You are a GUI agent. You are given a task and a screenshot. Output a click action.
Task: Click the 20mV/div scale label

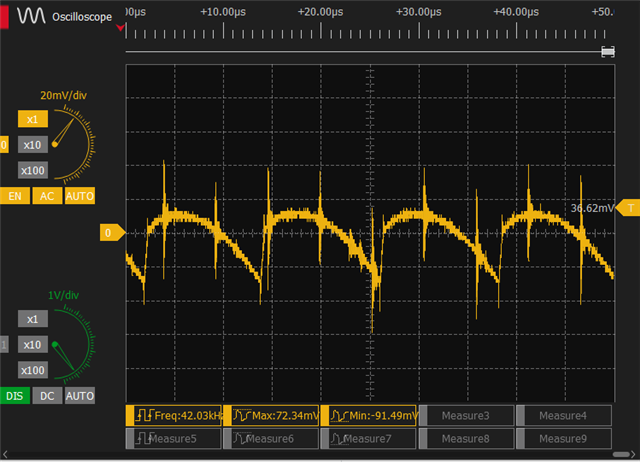pos(63,96)
